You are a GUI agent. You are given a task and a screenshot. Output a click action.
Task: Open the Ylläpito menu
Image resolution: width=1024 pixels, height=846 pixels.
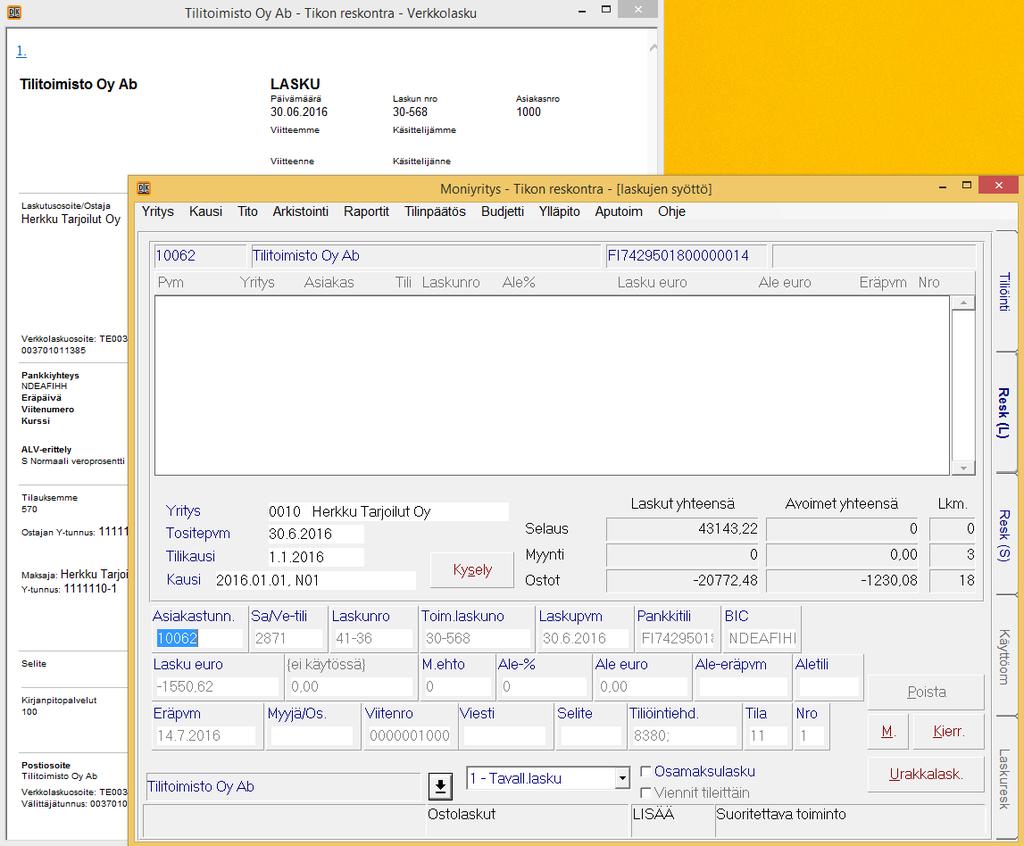(x=559, y=211)
